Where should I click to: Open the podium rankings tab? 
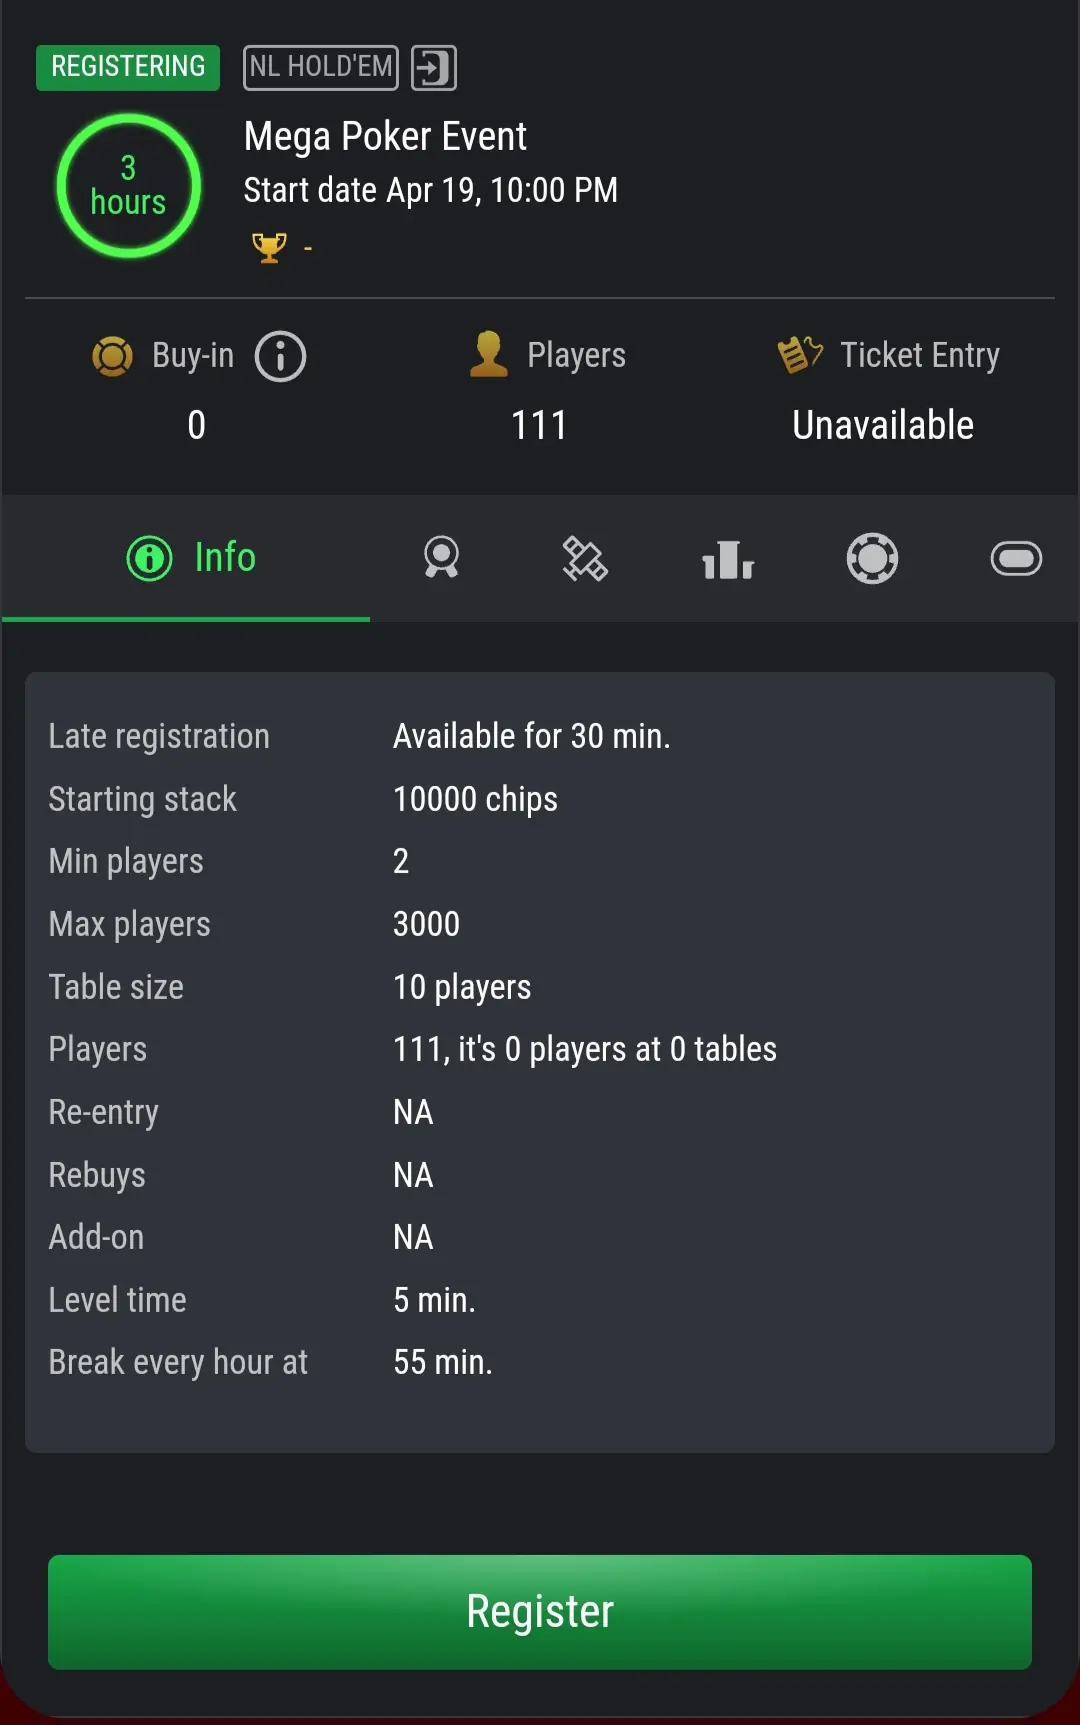click(728, 559)
